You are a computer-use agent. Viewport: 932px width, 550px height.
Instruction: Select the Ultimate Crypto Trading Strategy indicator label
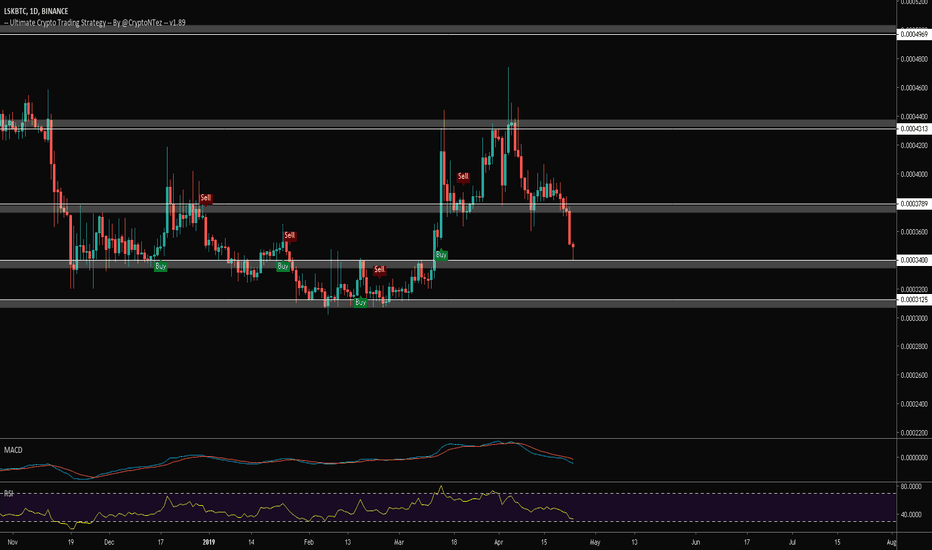tap(95, 23)
